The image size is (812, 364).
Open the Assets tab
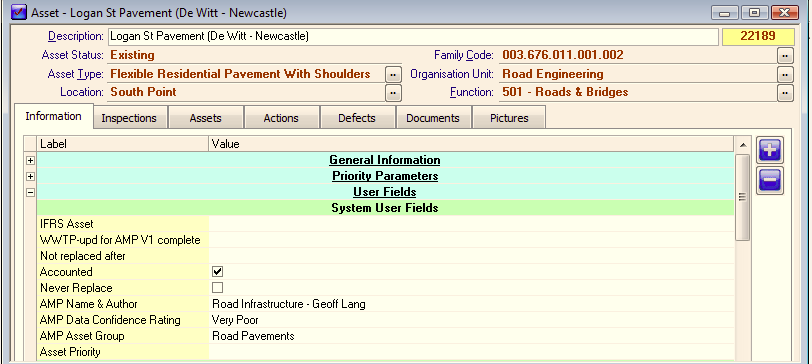206,118
